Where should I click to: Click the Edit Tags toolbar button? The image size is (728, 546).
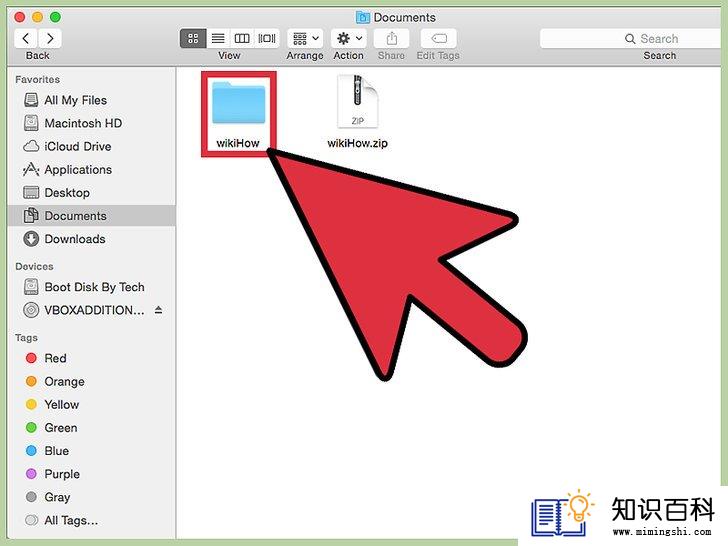438,39
